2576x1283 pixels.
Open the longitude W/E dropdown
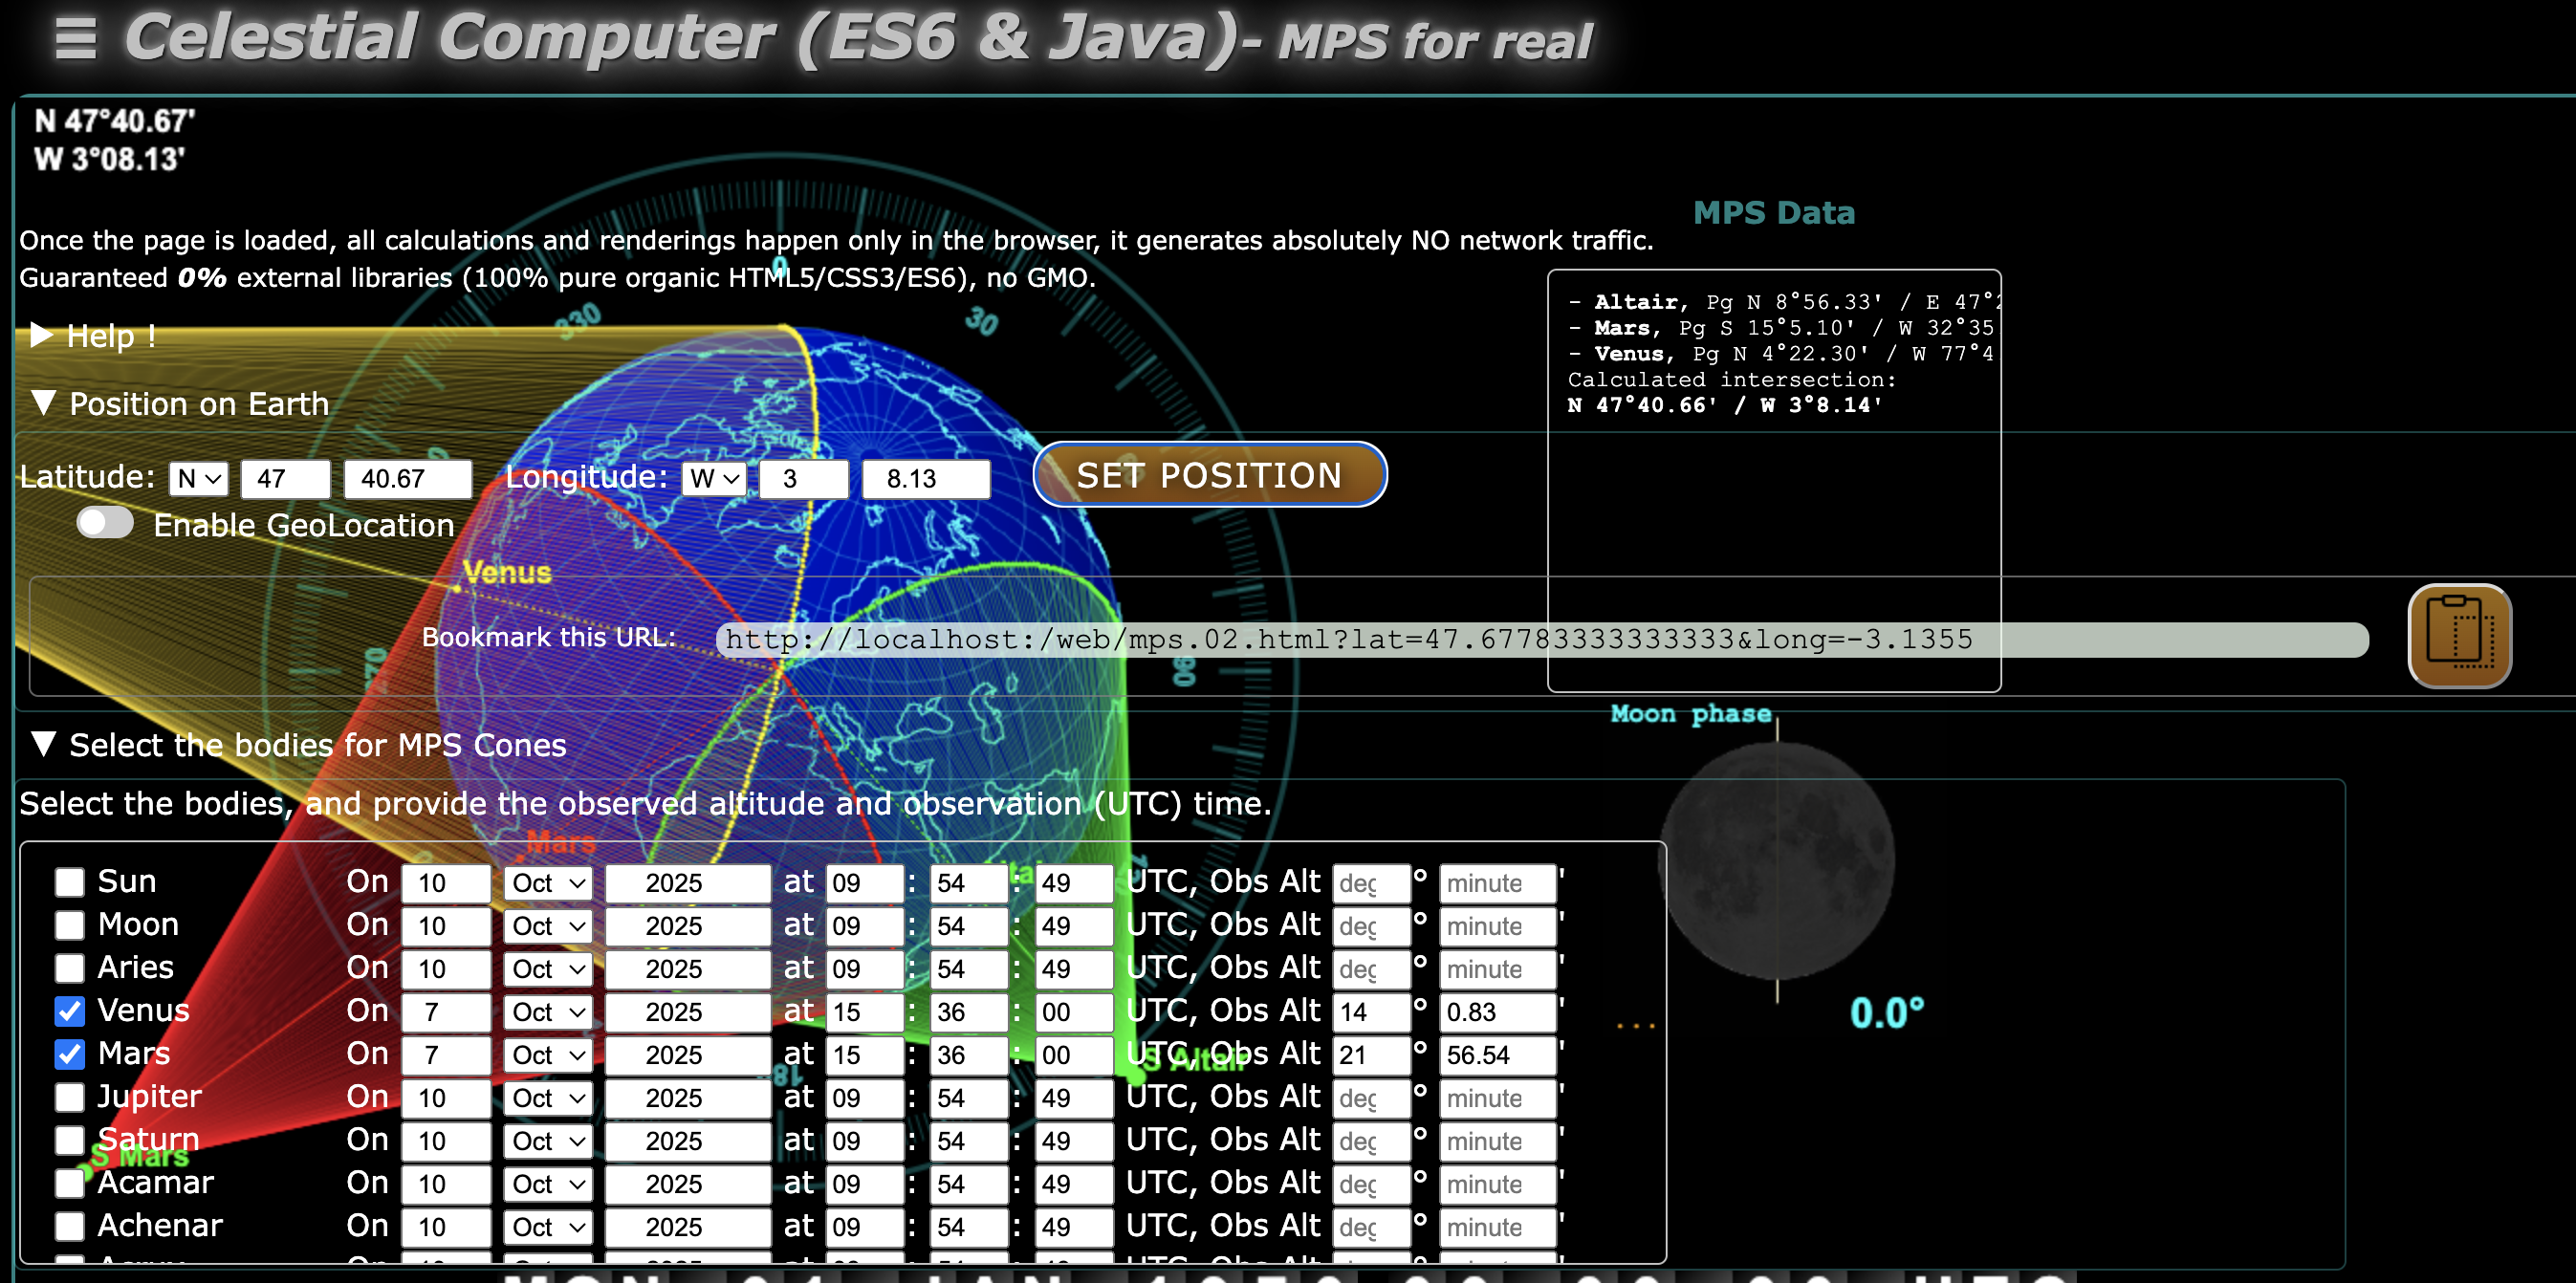(714, 479)
